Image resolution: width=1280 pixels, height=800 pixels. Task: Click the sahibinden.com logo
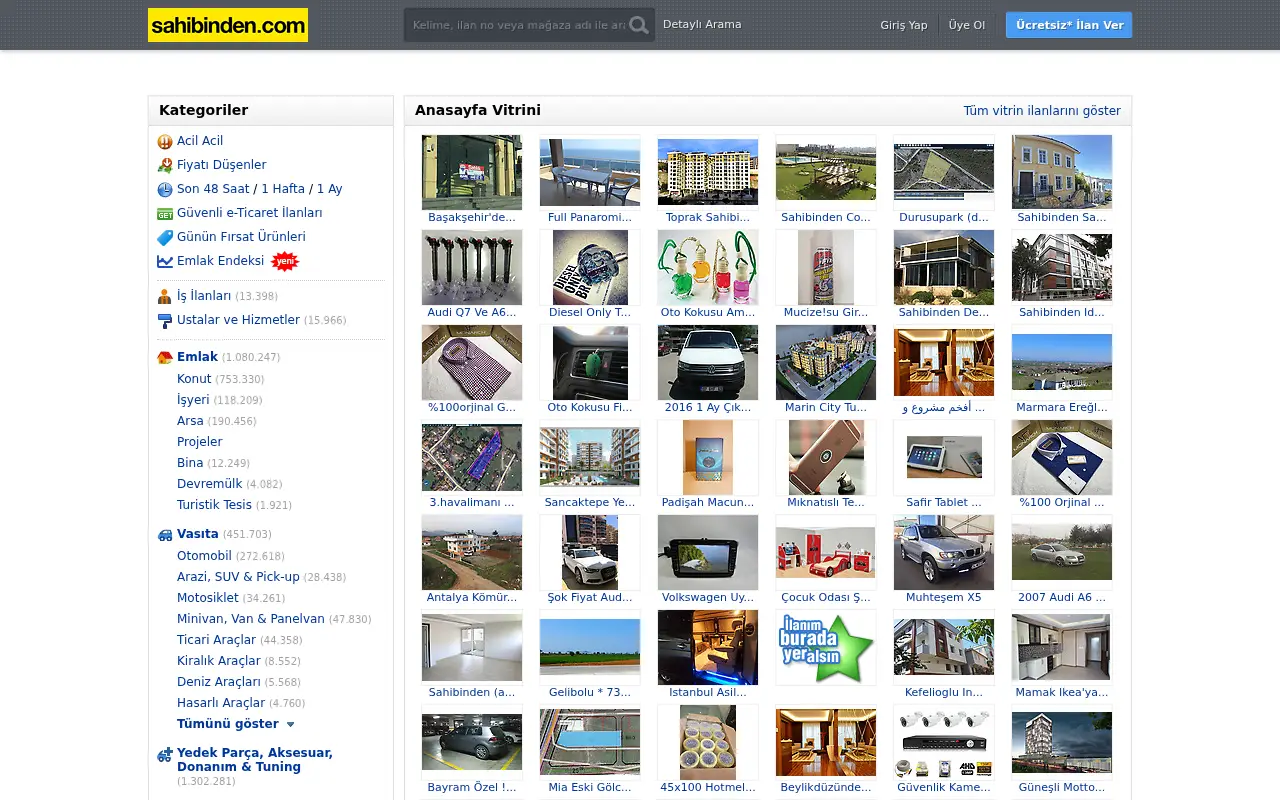pos(228,25)
